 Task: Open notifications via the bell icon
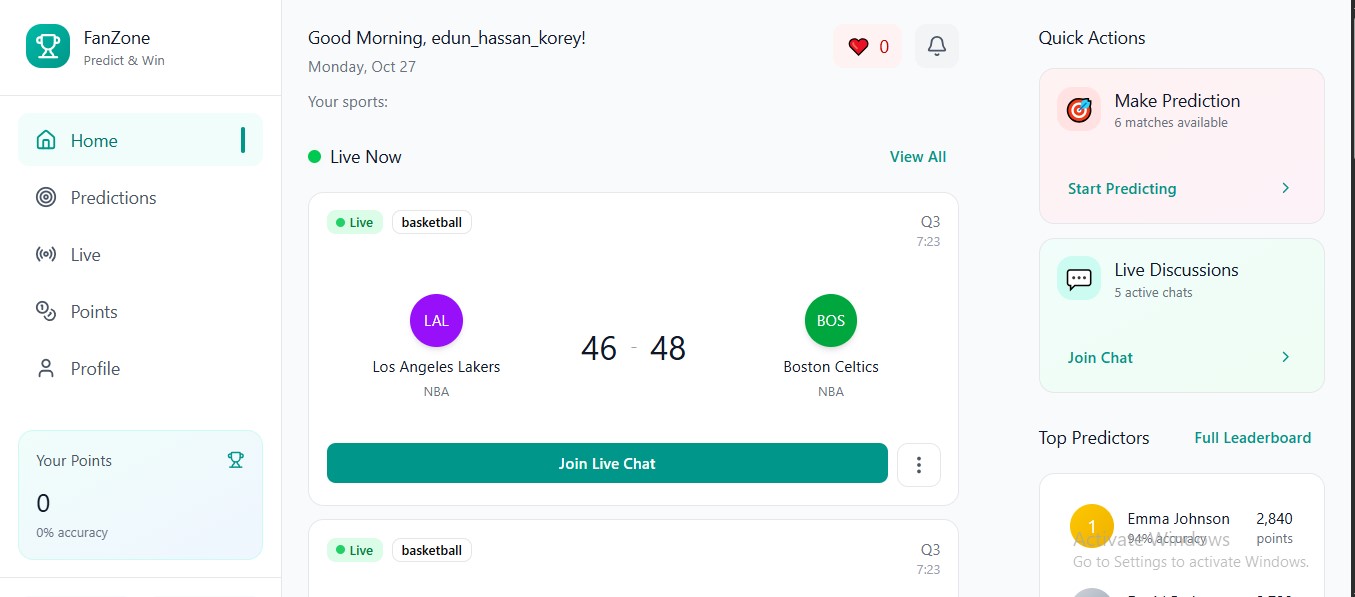(x=937, y=46)
